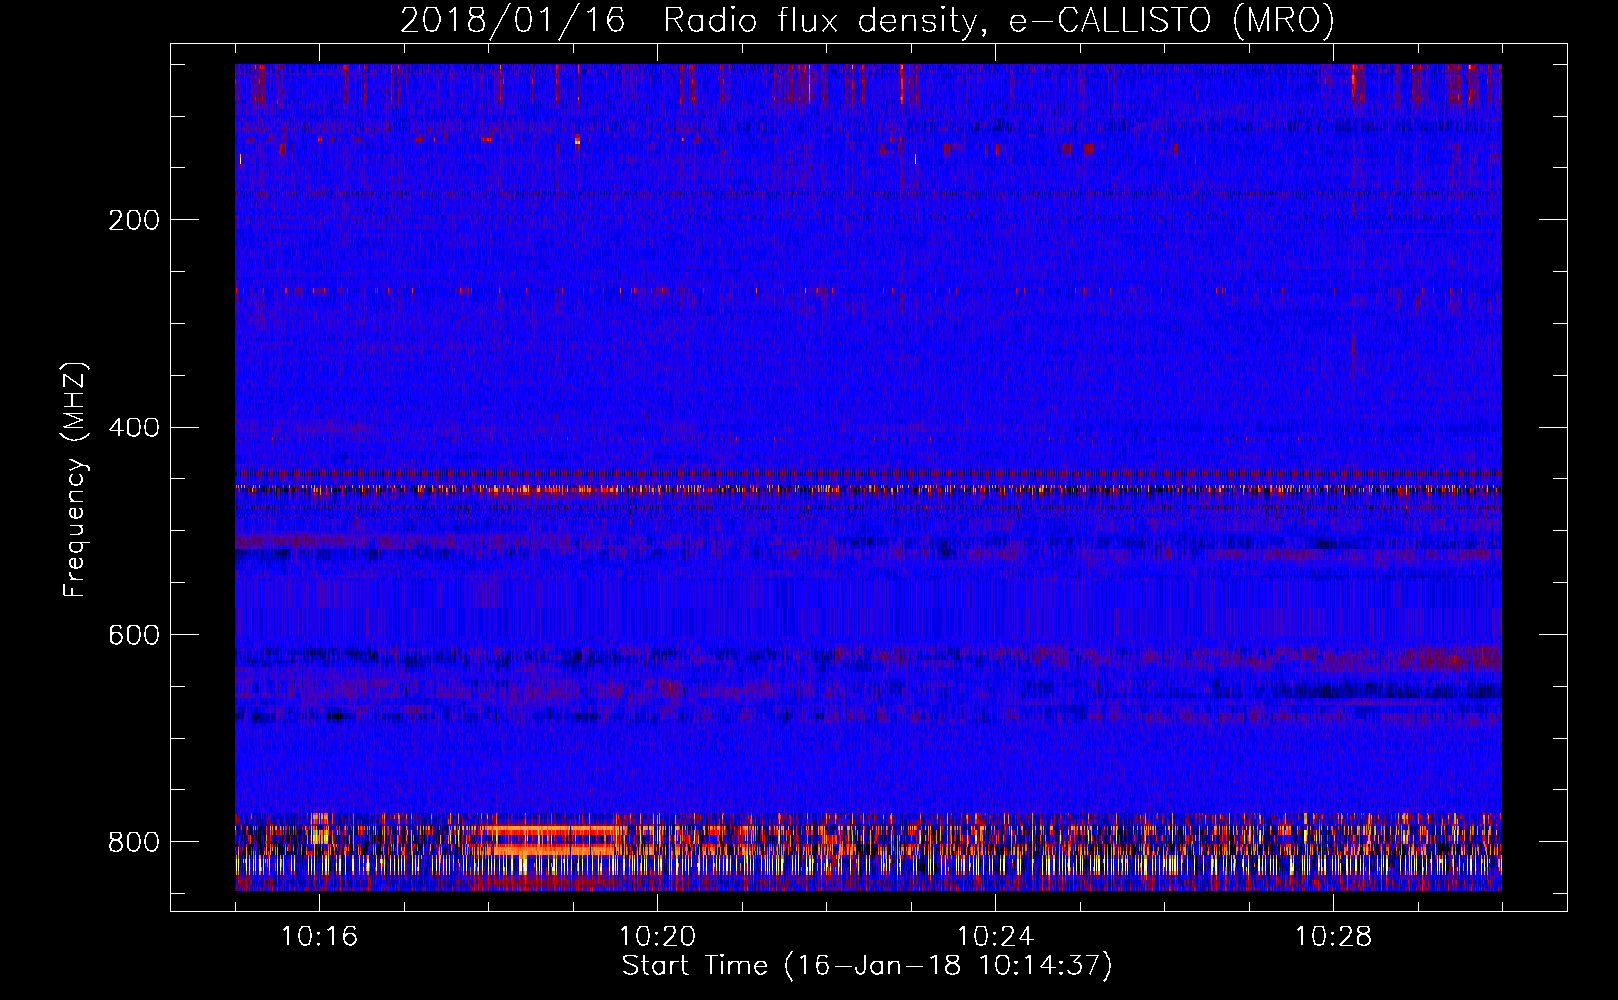
Task: Click the 10:16 time axis label
Action: (319, 936)
